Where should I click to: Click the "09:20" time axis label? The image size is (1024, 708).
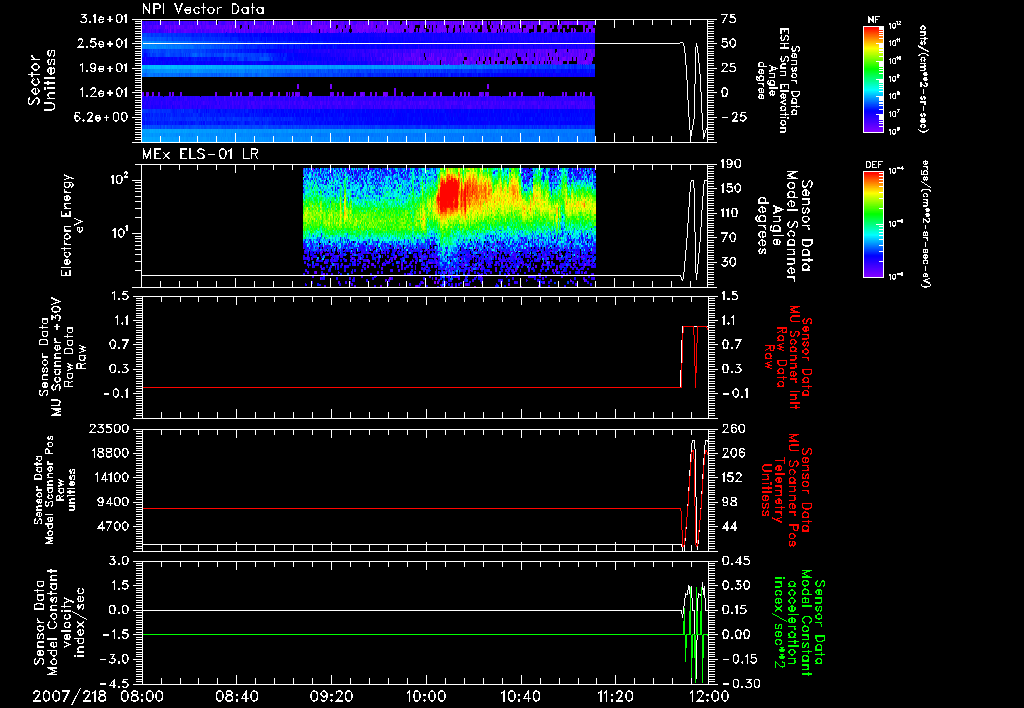click(x=331, y=697)
